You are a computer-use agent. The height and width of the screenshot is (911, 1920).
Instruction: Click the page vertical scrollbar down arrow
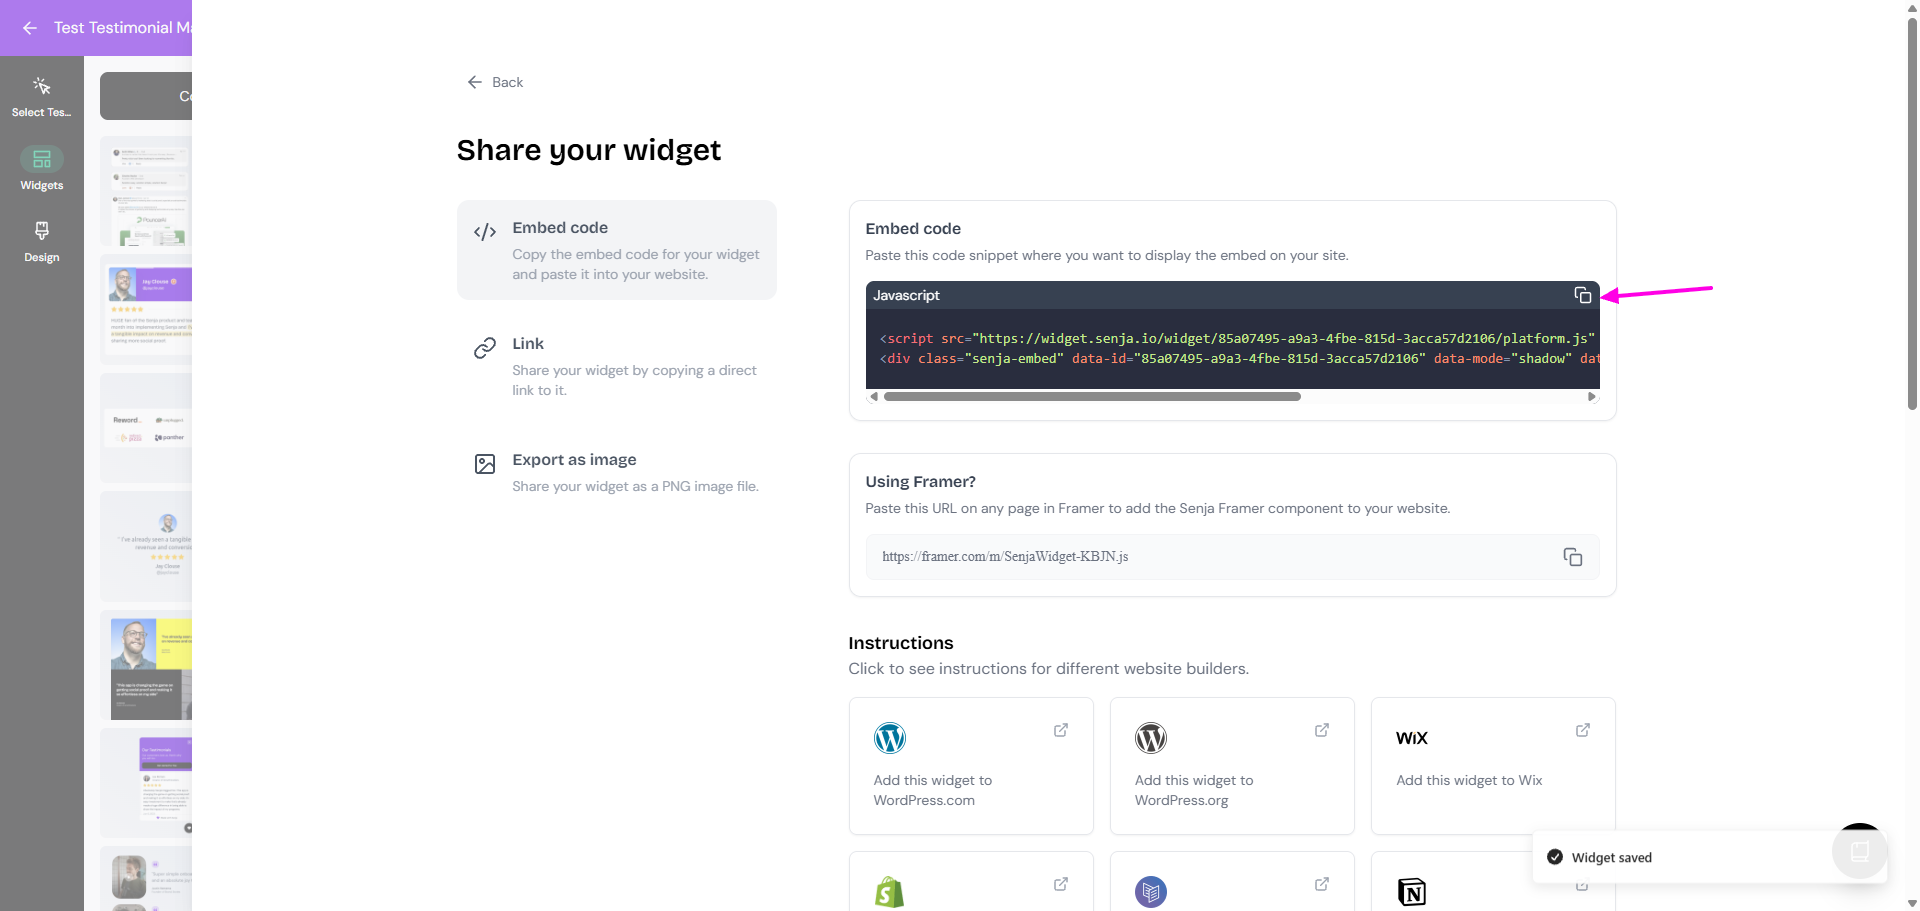[x=1912, y=903]
